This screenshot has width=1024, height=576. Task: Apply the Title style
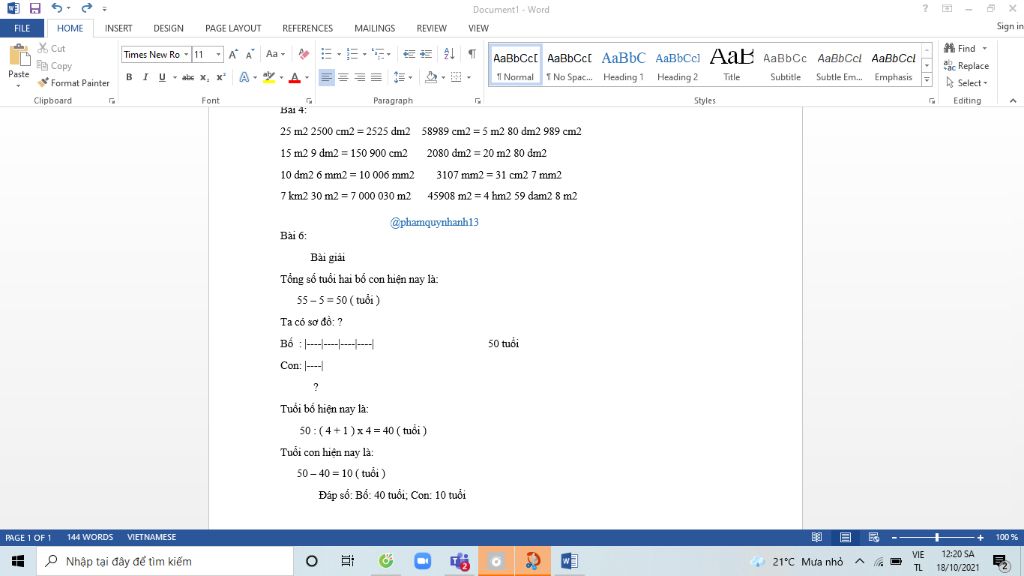click(x=731, y=65)
